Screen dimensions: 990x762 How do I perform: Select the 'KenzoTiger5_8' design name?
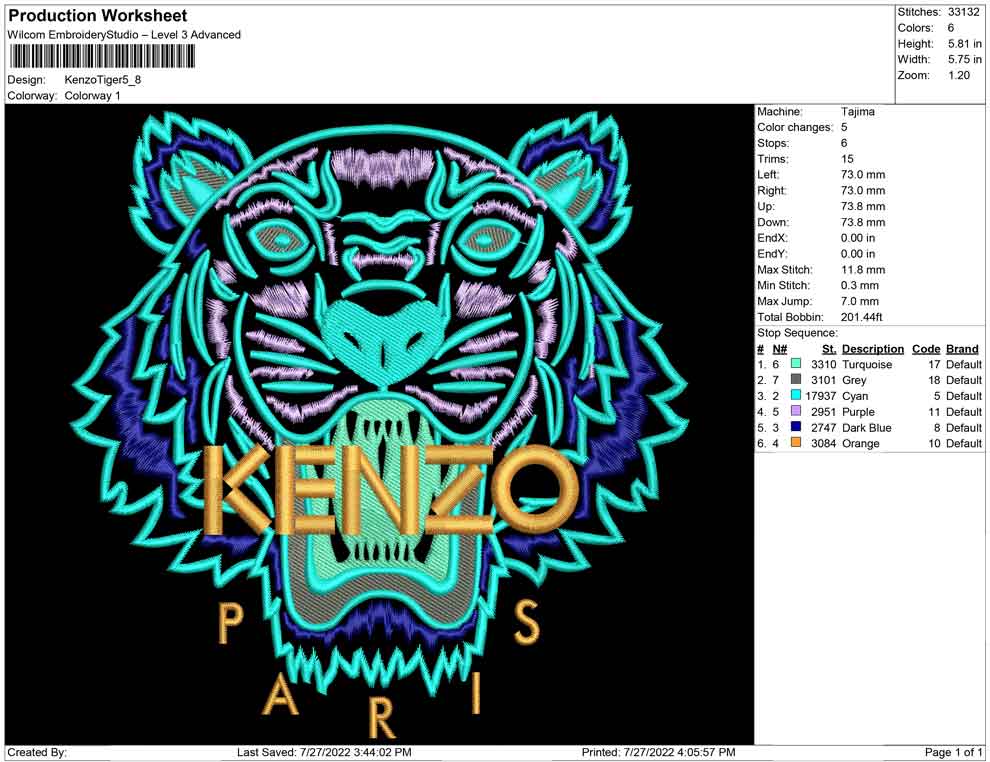click(x=103, y=80)
